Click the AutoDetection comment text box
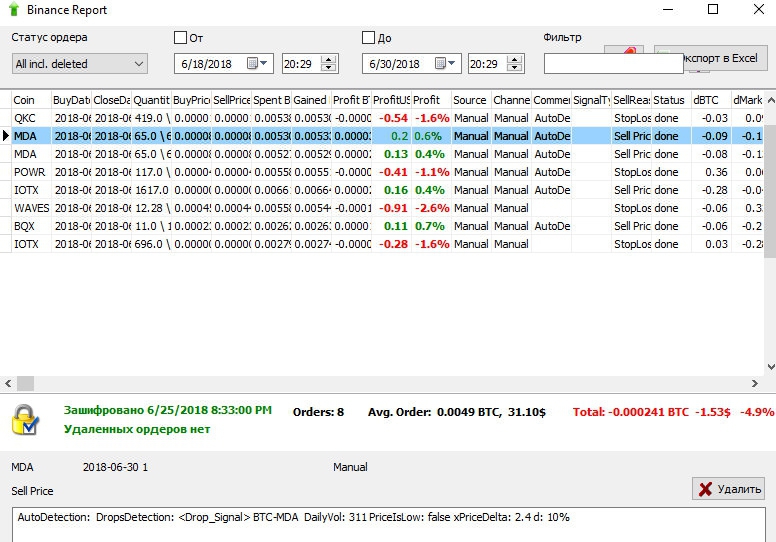The height and width of the screenshot is (542, 776). 388,524
